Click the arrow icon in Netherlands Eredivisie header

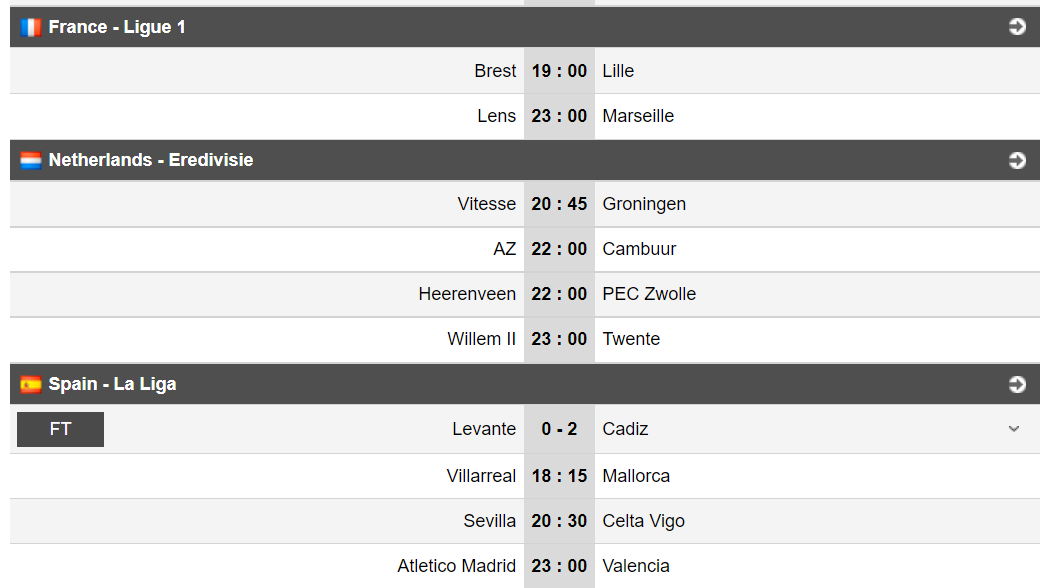point(1017,160)
